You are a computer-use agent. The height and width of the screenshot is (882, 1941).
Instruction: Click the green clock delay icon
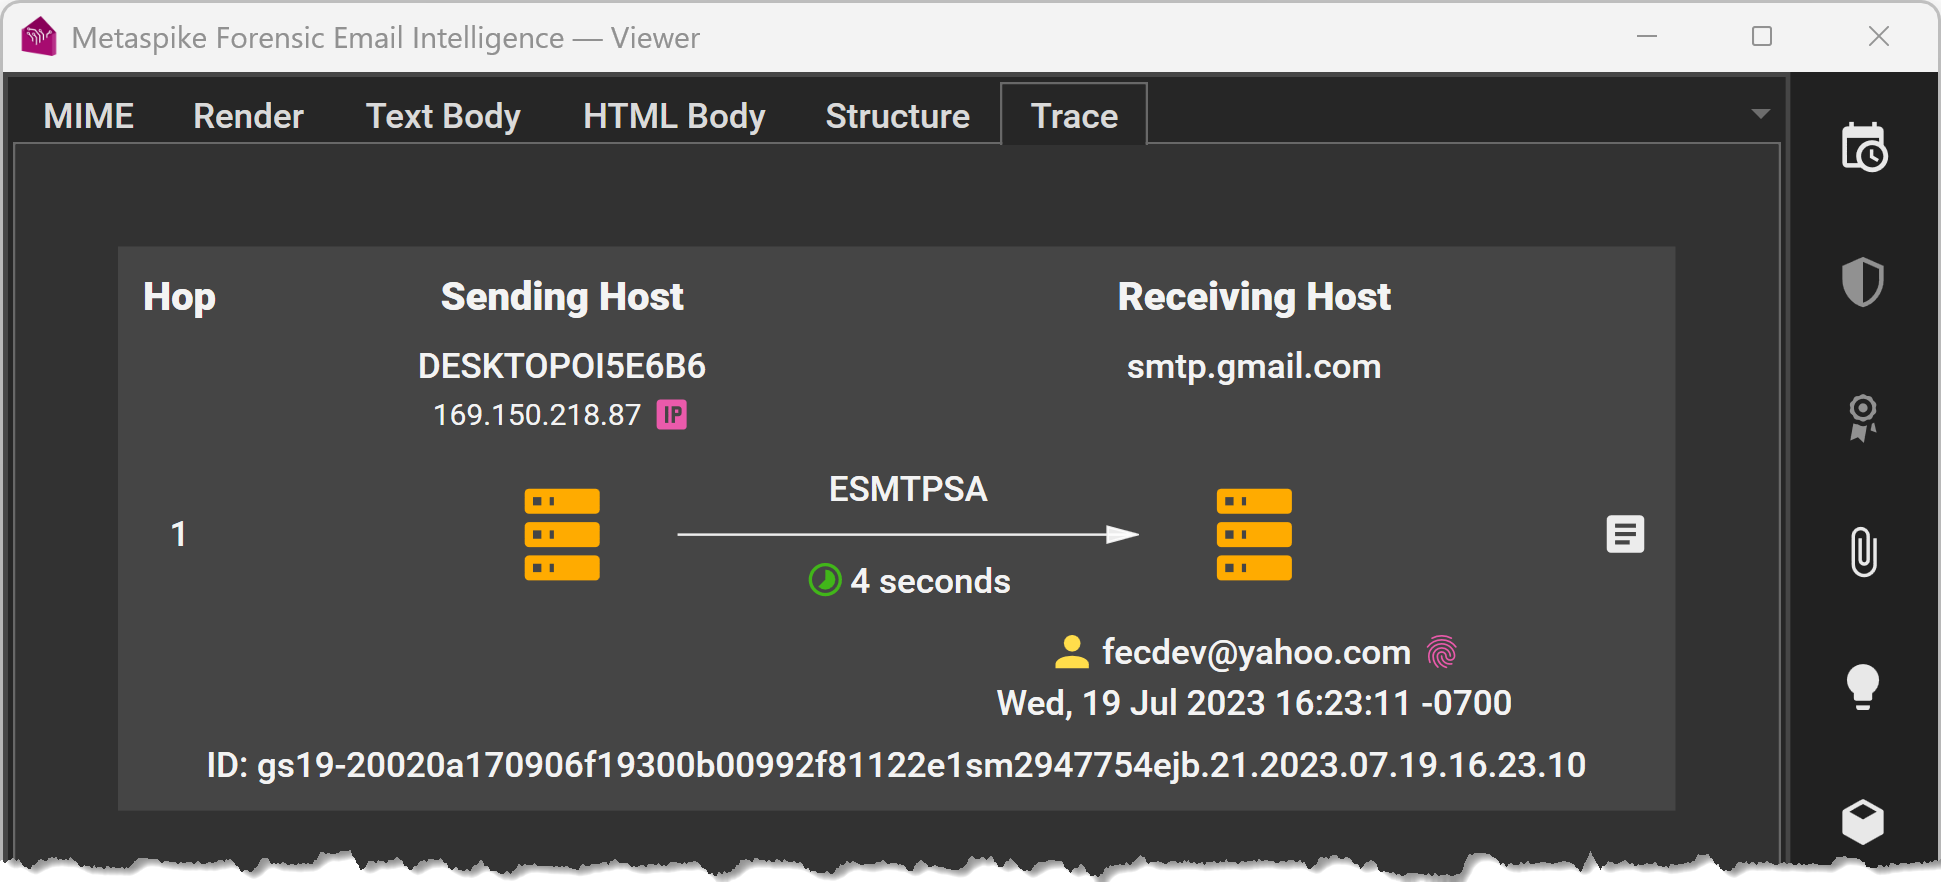click(825, 580)
